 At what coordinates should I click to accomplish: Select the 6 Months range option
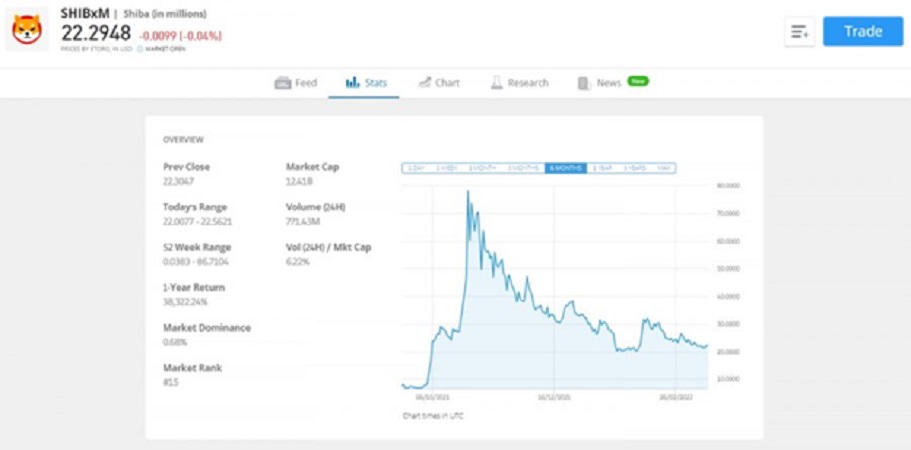click(x=566, y=168)
